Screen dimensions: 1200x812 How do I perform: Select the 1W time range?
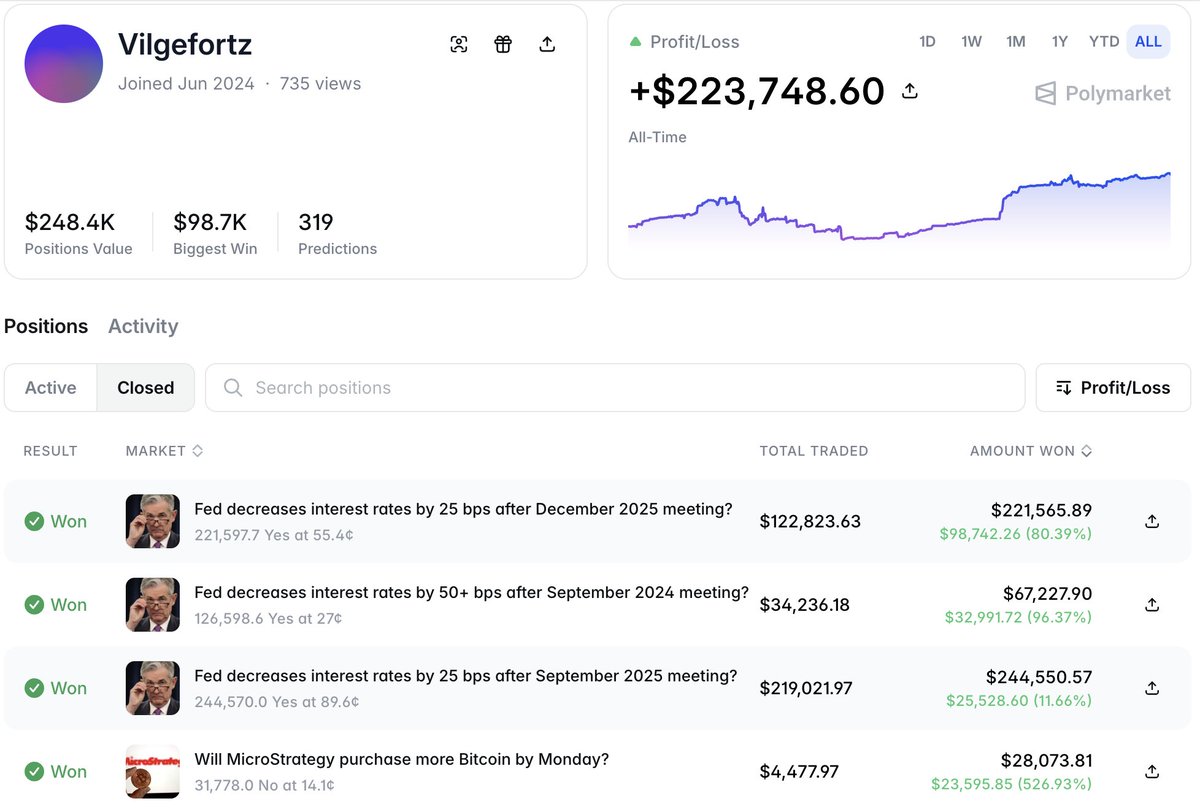971,42
